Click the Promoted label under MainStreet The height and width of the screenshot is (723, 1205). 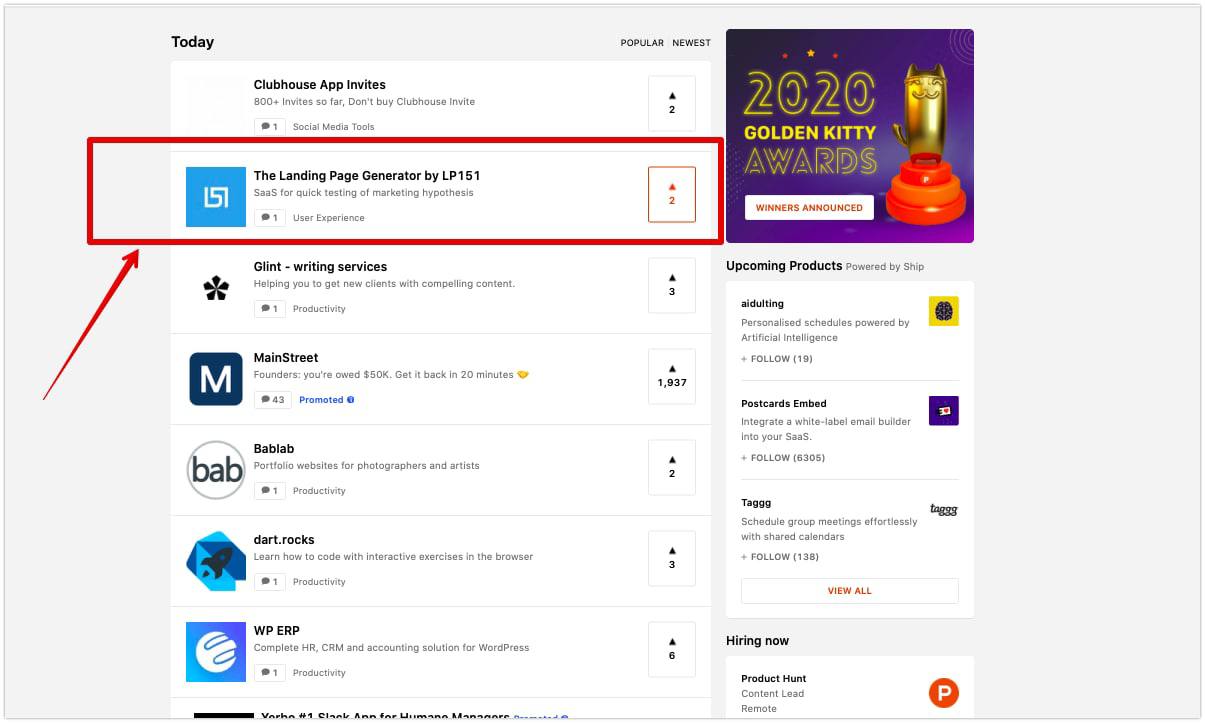tap(326, 400)
